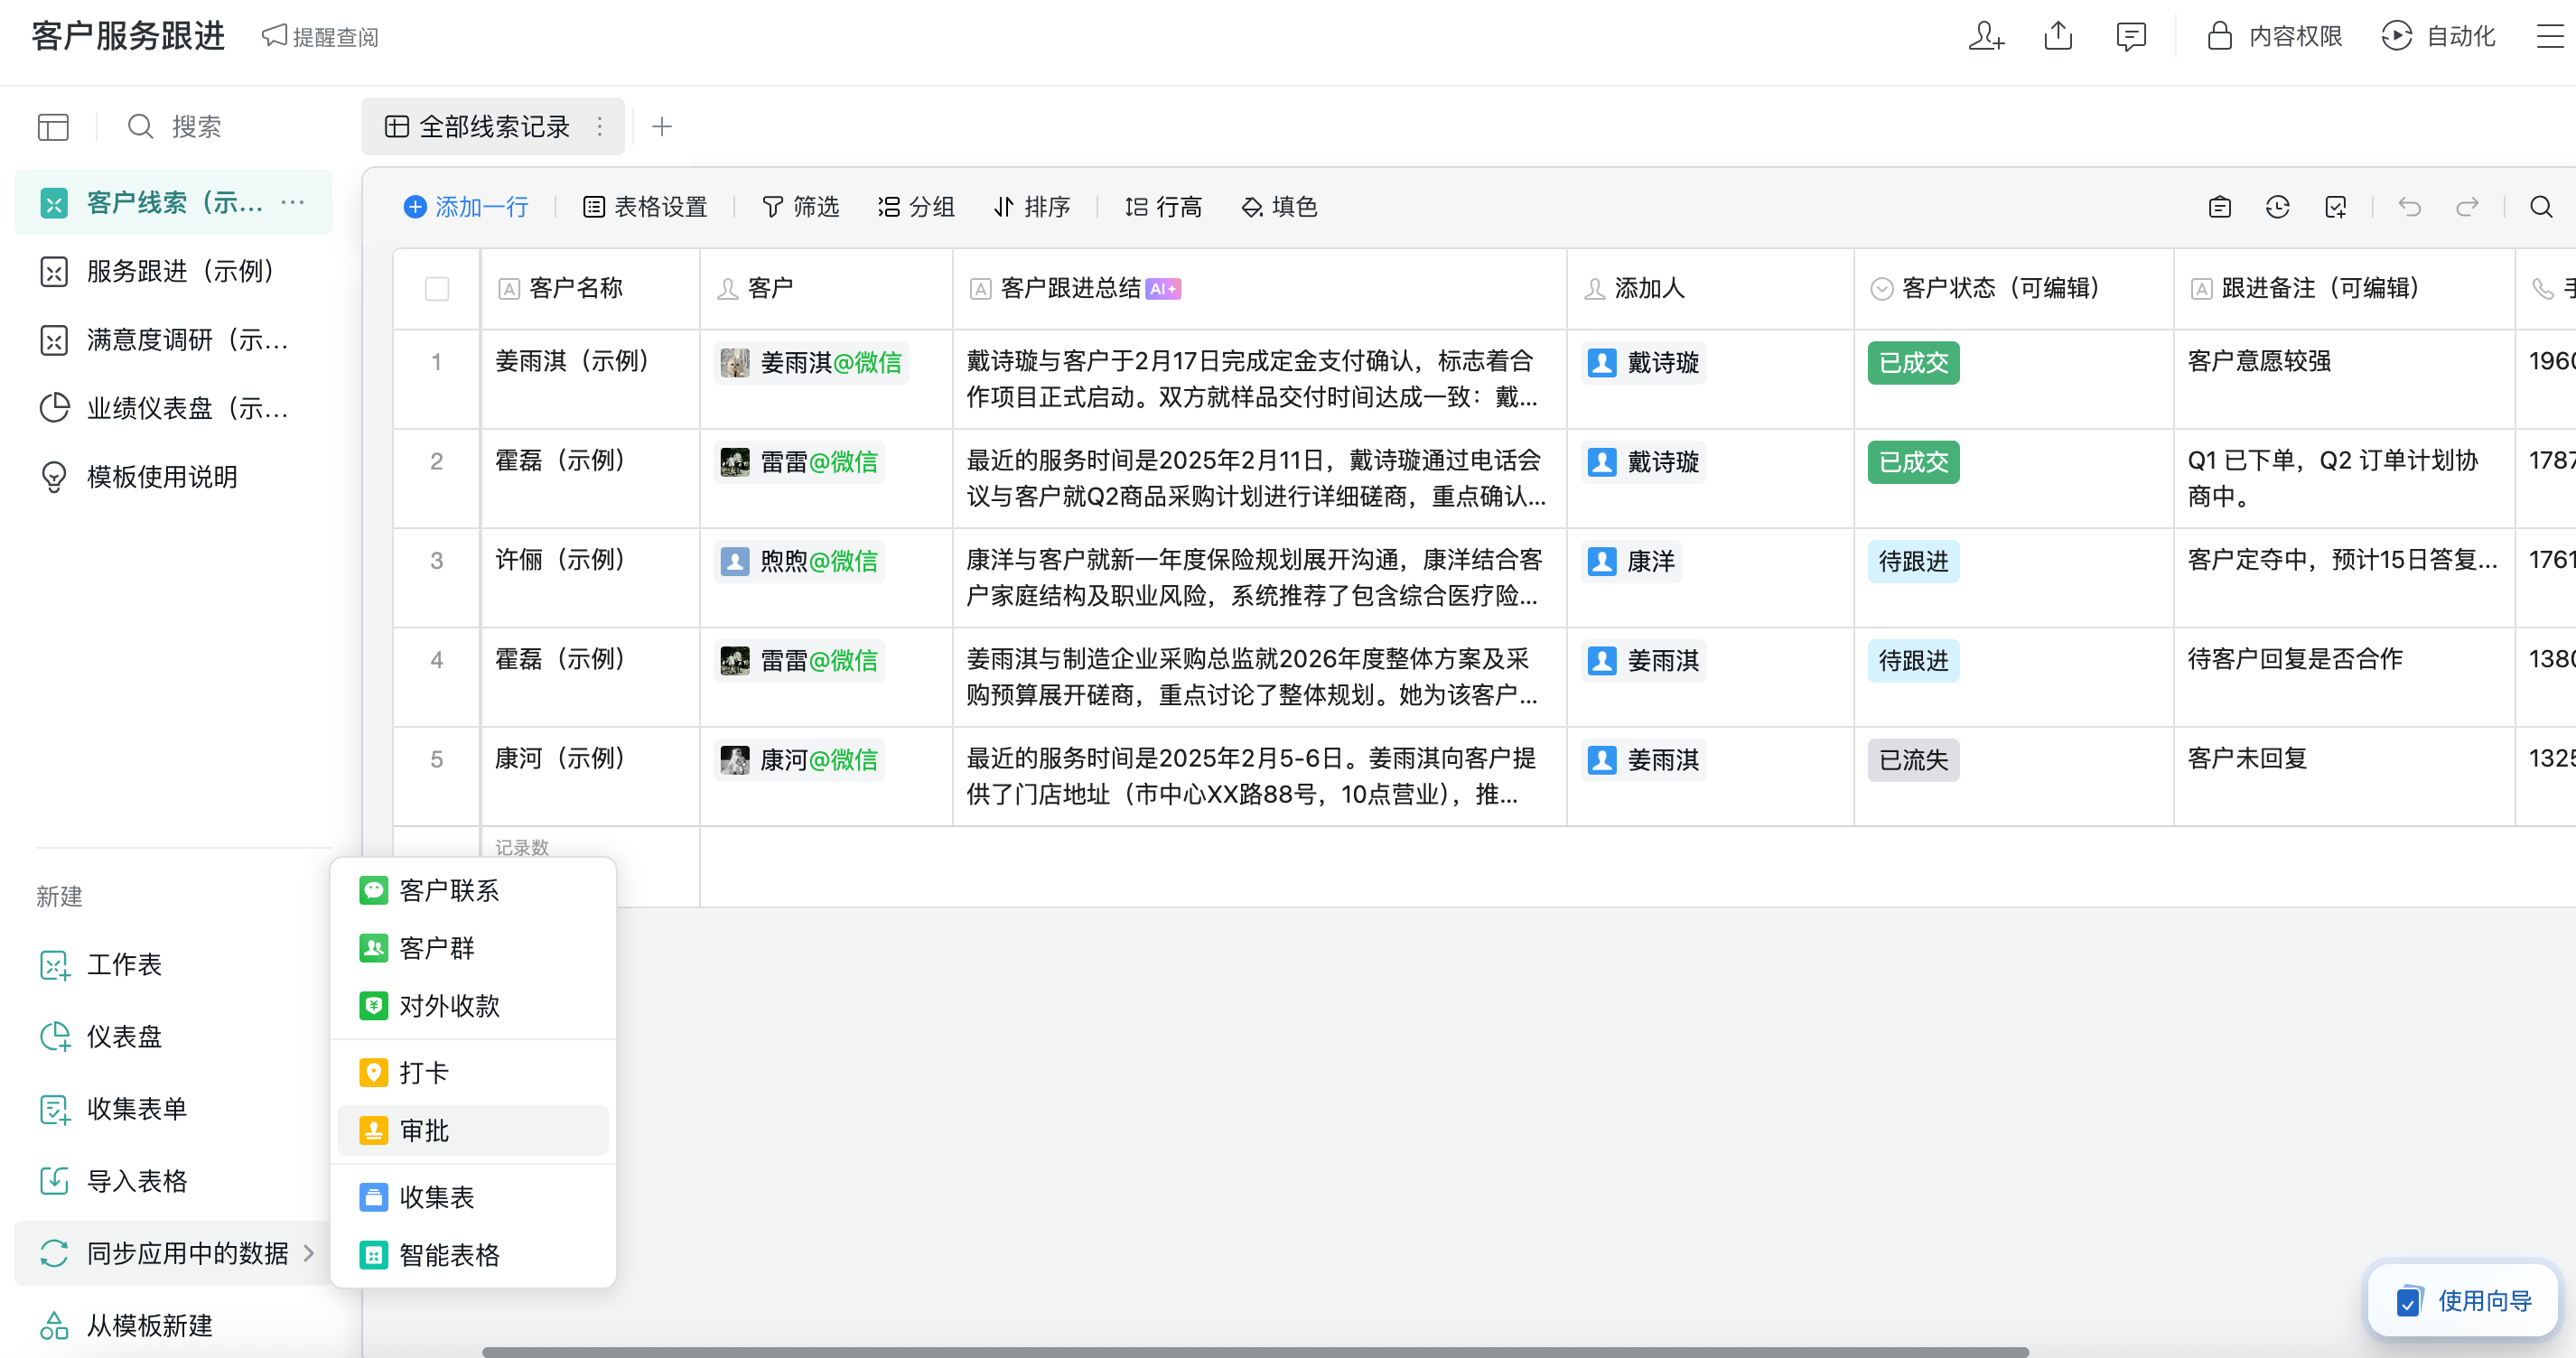Open the 填色 fill color tool
2576x1358 pixels.
pyautogui.click(x=1279, y=207)
